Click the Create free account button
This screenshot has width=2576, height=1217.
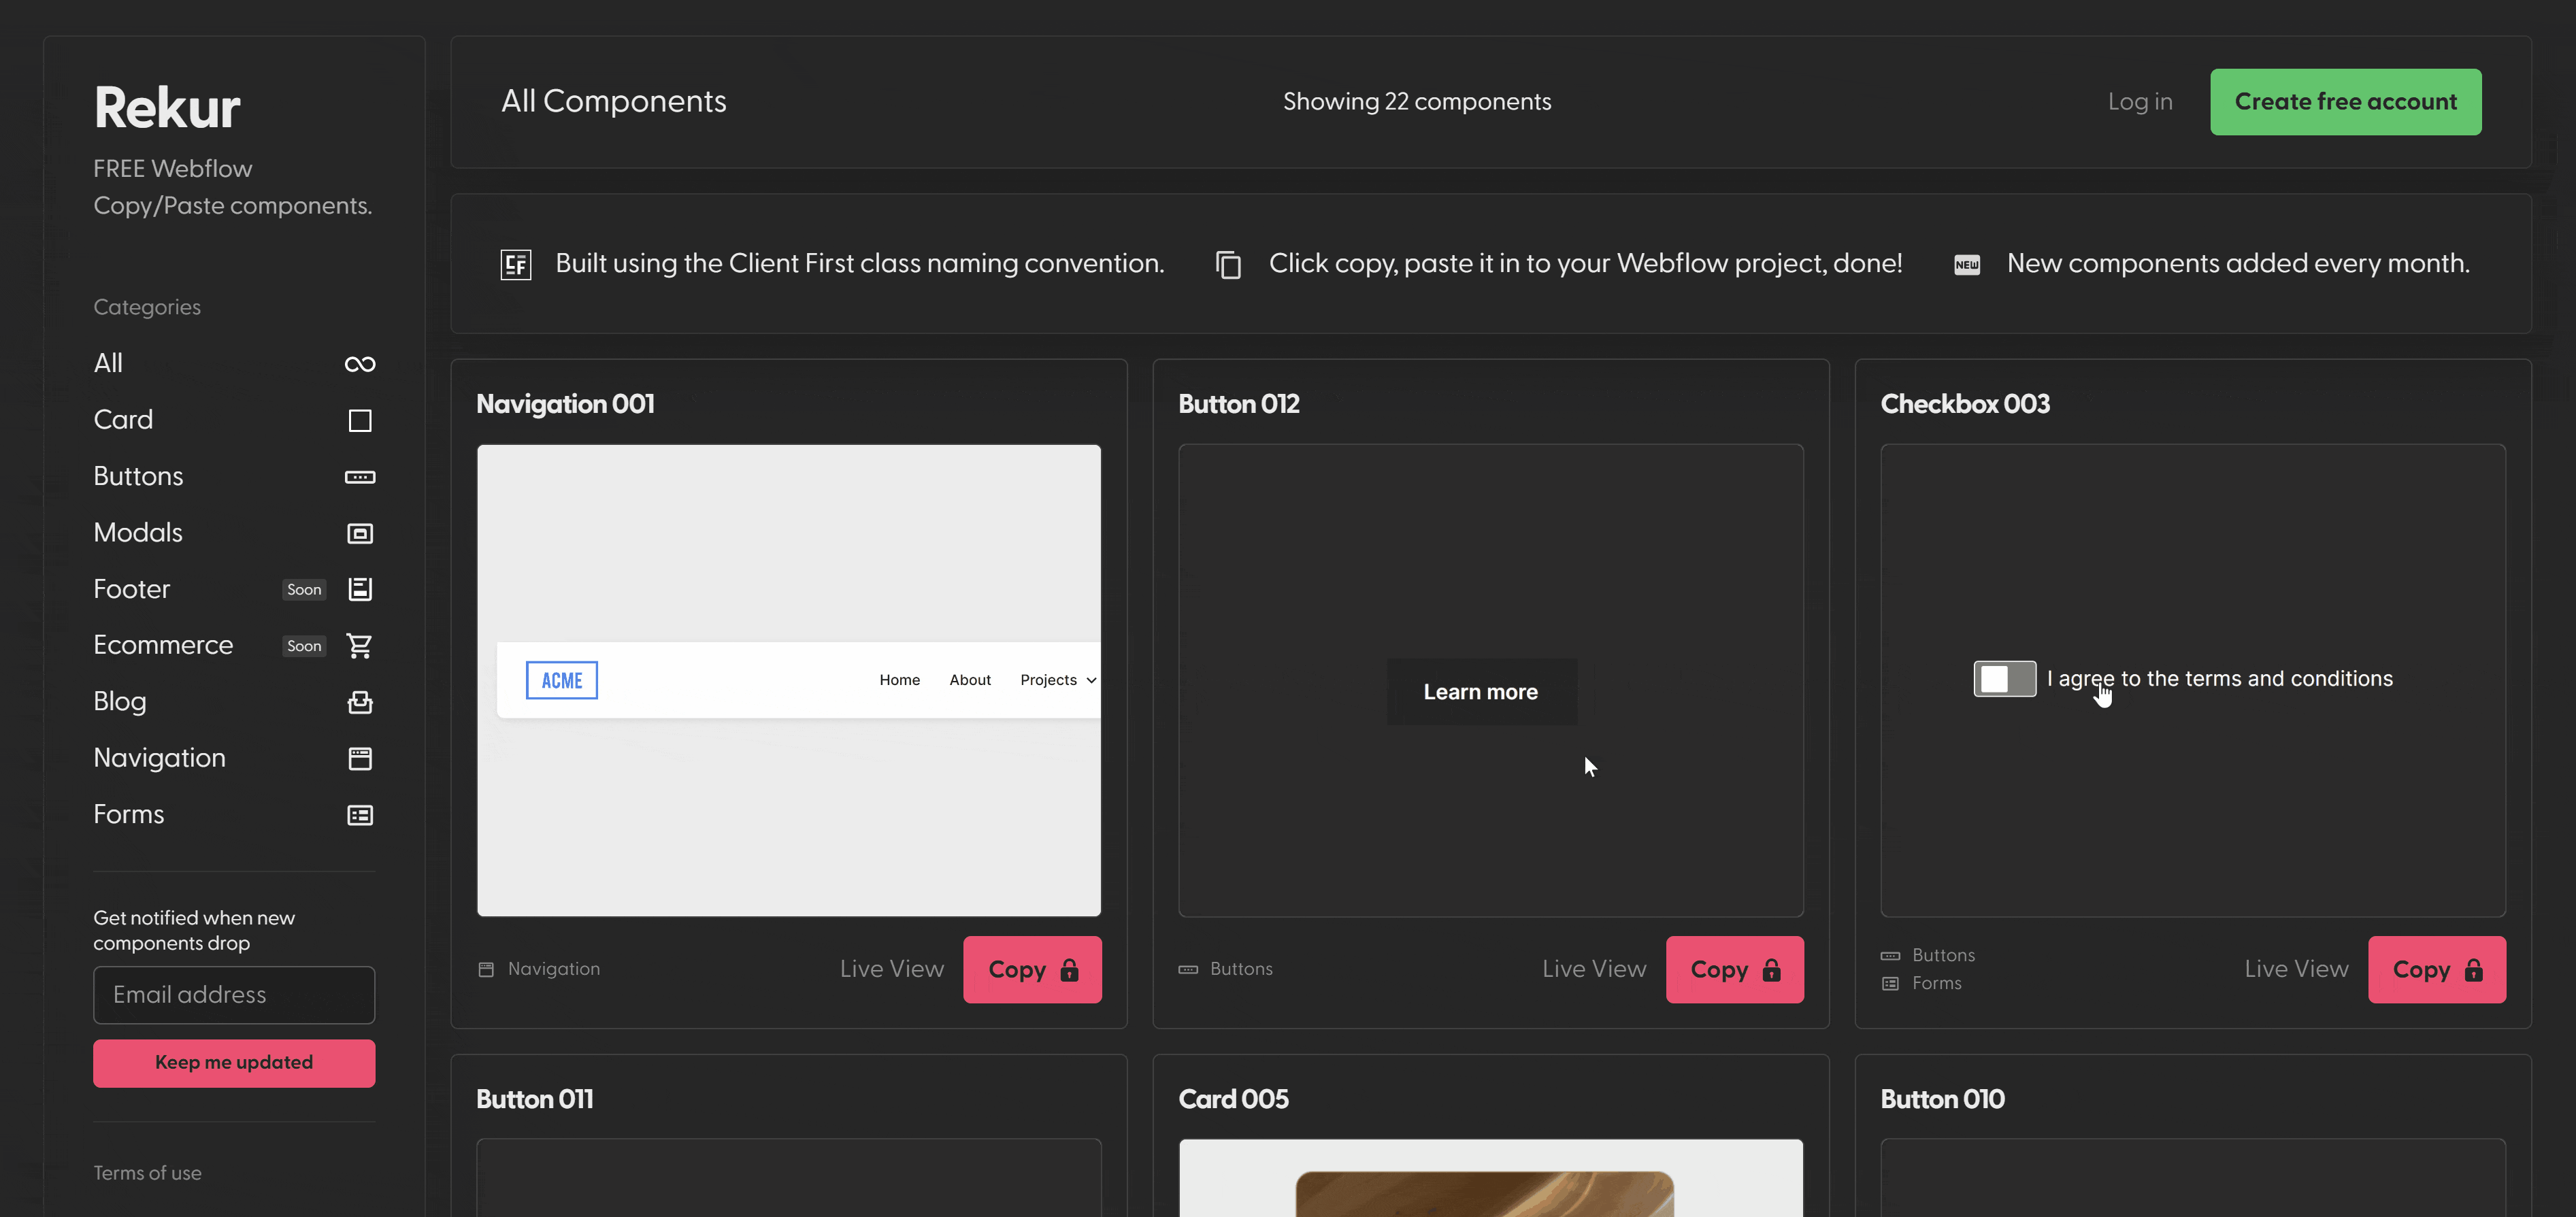pyautogui.click(x=2345, y=101)
